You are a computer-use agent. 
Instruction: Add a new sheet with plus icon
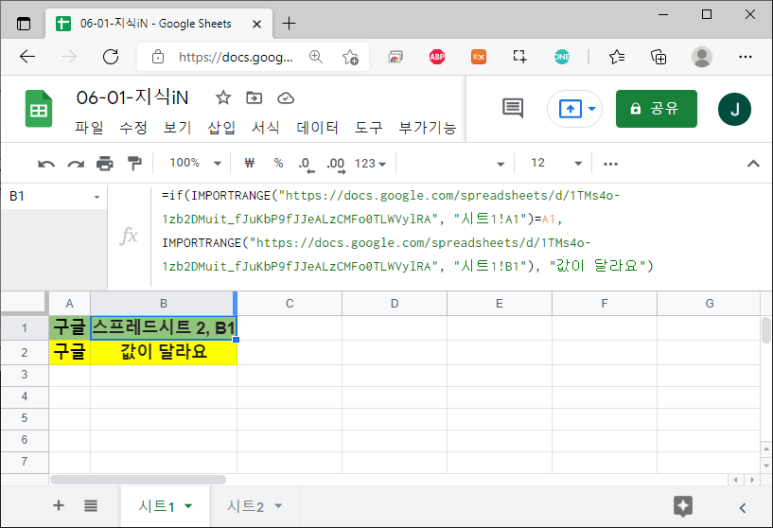point(58,505)
